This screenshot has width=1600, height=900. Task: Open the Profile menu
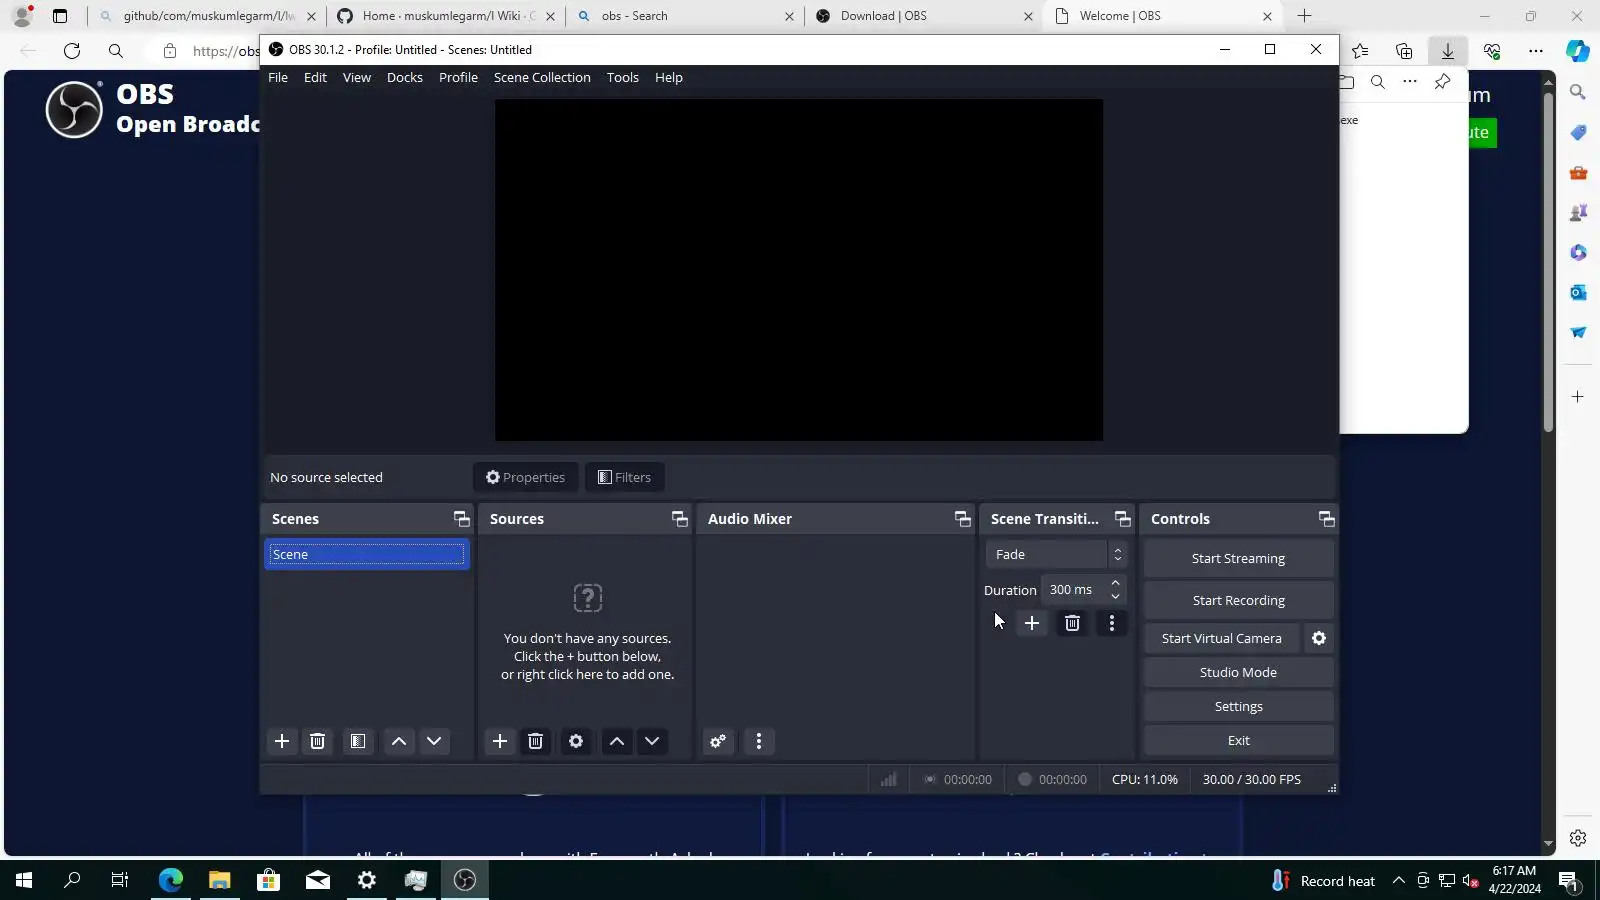[459, 78]
